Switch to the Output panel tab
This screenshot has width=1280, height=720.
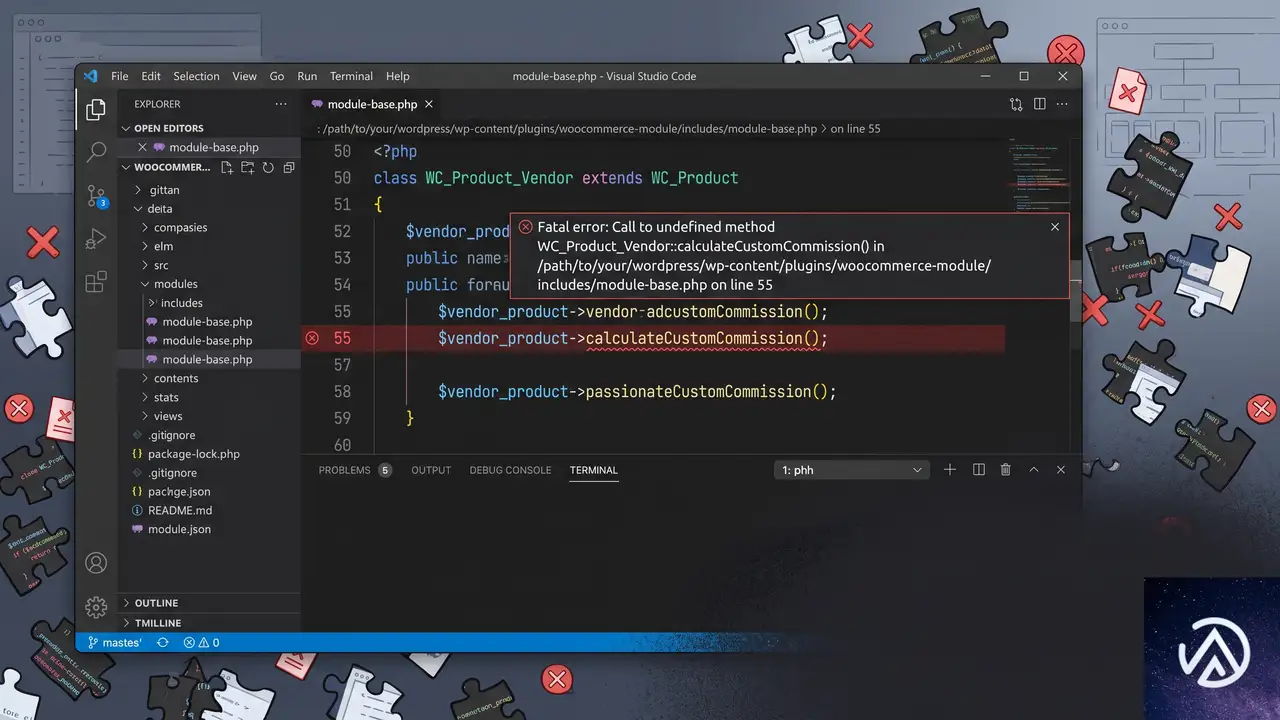click(x=431, y=470)
